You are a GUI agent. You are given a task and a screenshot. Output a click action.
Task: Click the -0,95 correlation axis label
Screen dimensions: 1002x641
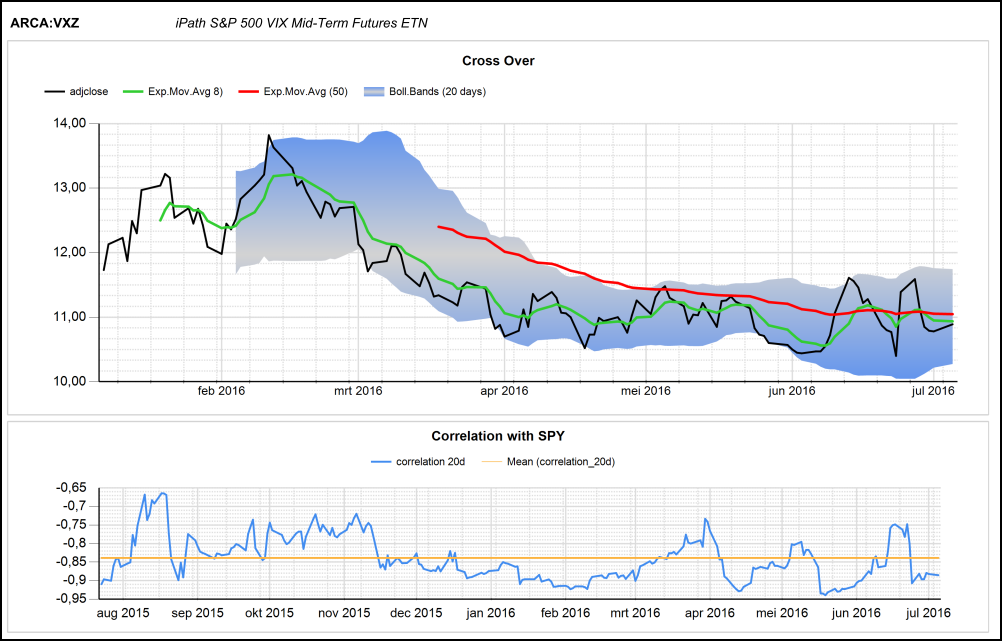(x=72, y=599)
